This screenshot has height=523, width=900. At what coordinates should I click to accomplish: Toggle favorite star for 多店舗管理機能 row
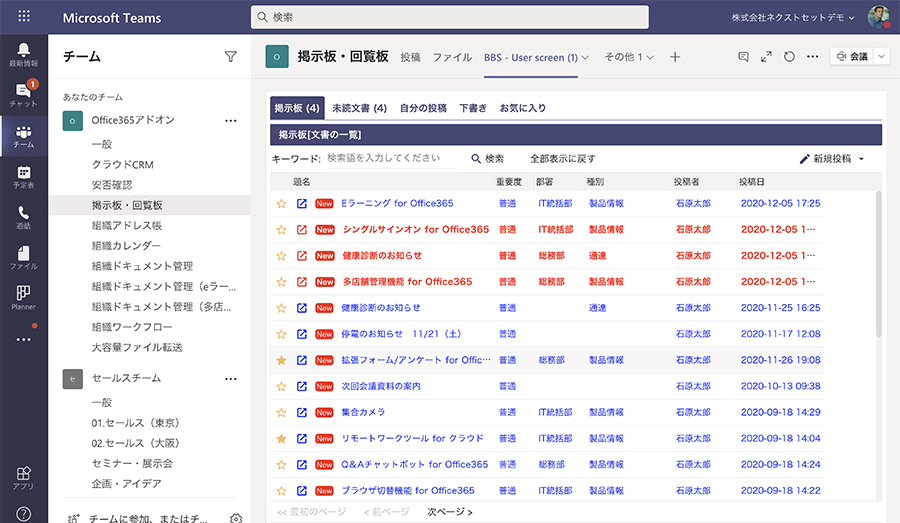coord(281,282)
